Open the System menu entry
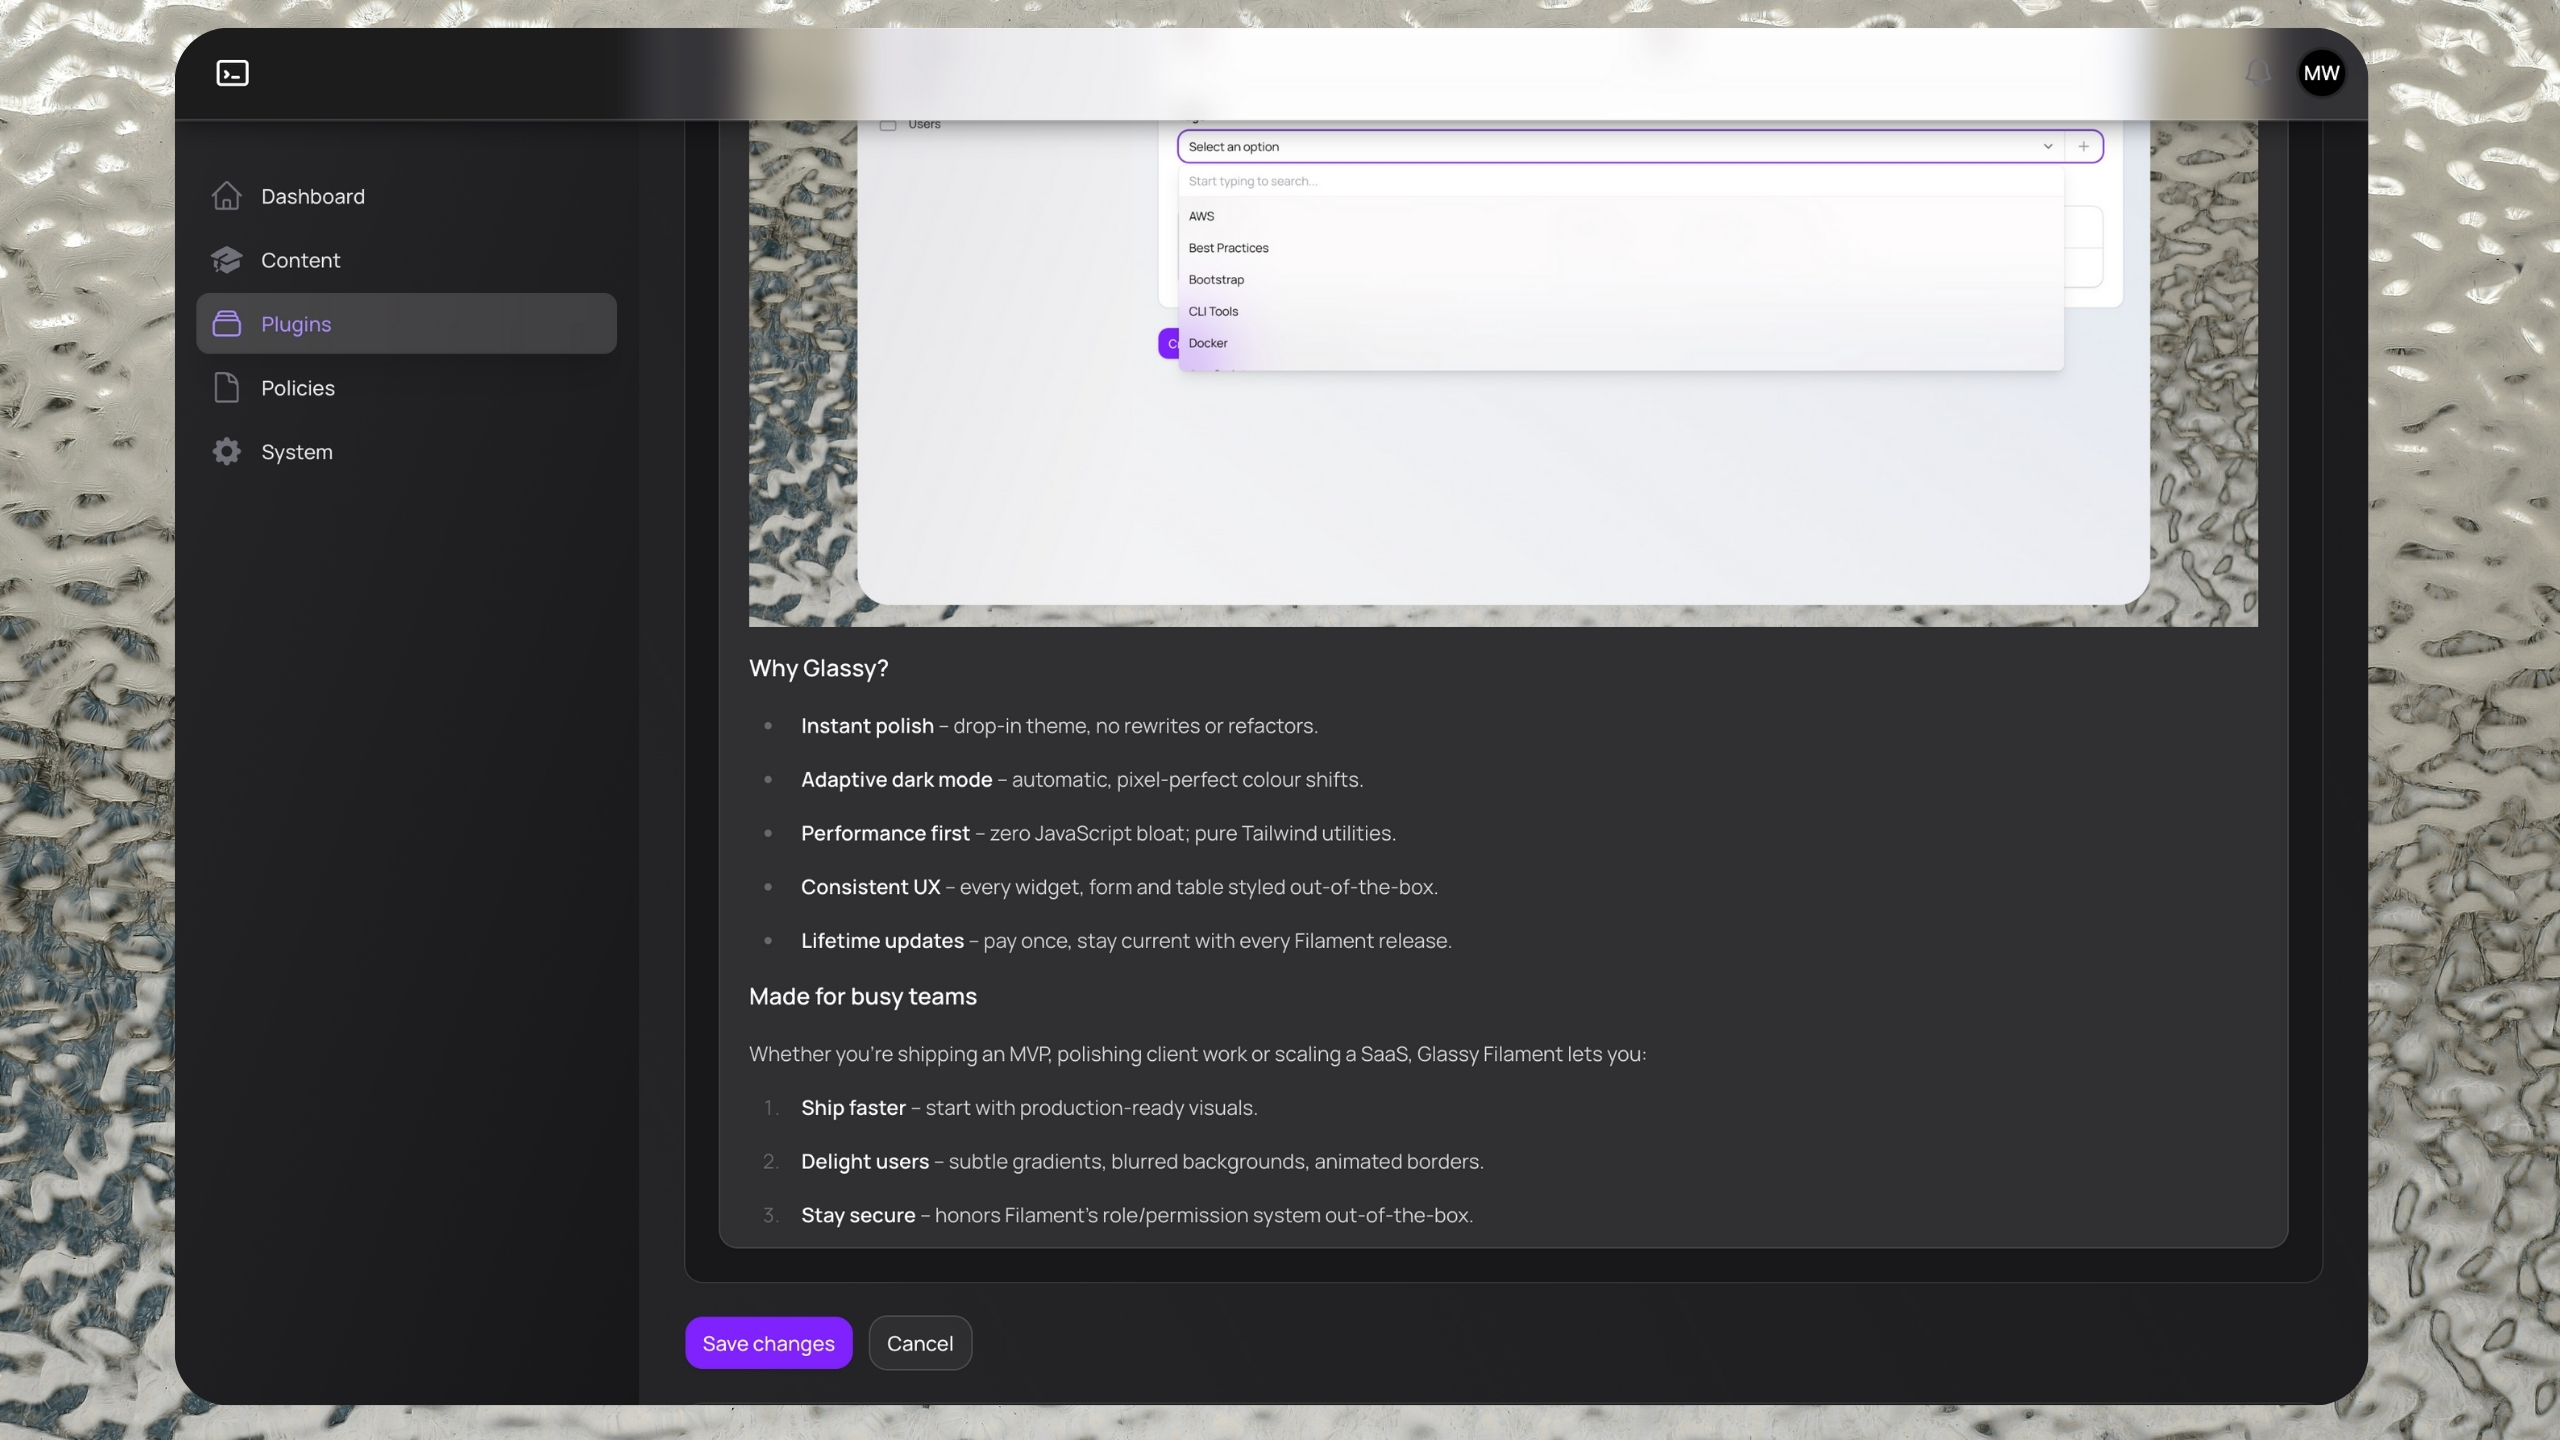The width and height of the screenshot is (2560, 1440). [x=406, y=452]
